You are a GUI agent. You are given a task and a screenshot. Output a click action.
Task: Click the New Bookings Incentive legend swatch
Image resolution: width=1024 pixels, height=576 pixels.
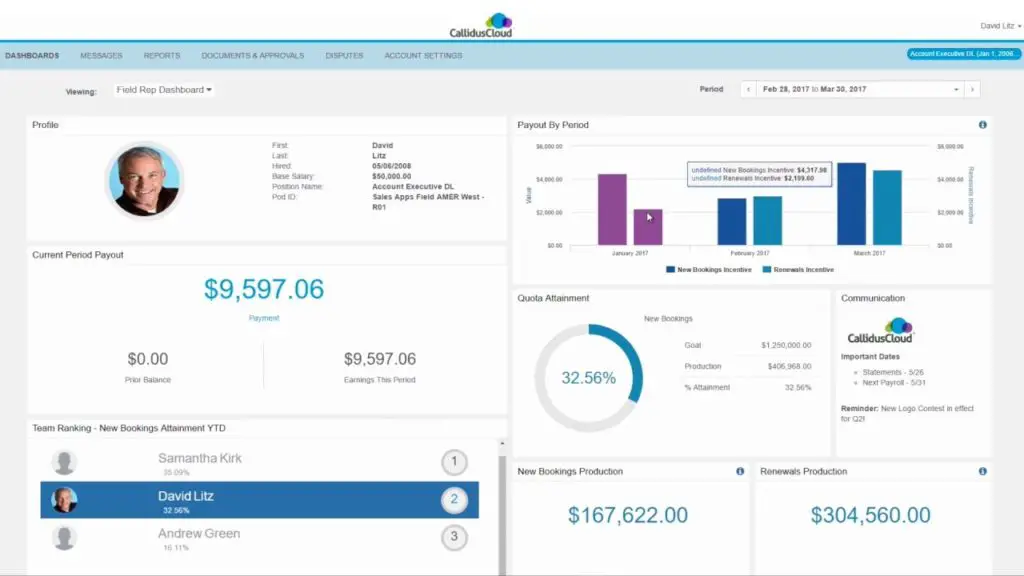(x=670, y=270)
